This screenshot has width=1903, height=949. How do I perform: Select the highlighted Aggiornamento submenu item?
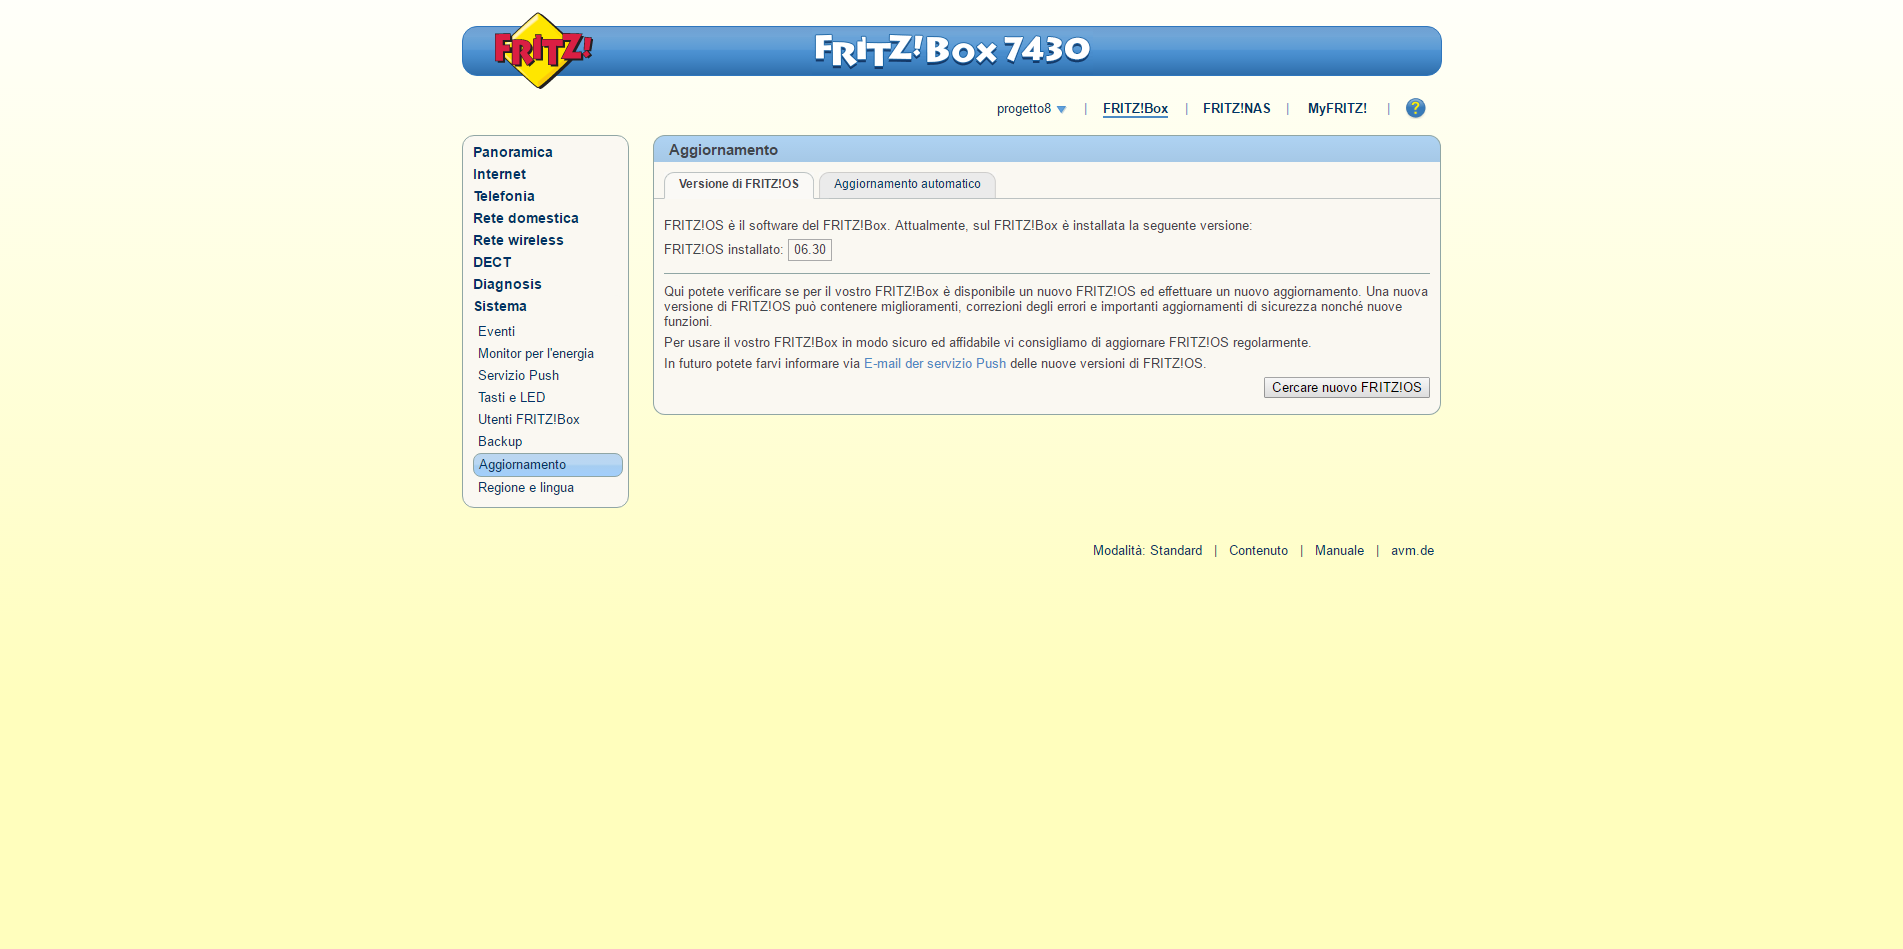tap(548, 465)
